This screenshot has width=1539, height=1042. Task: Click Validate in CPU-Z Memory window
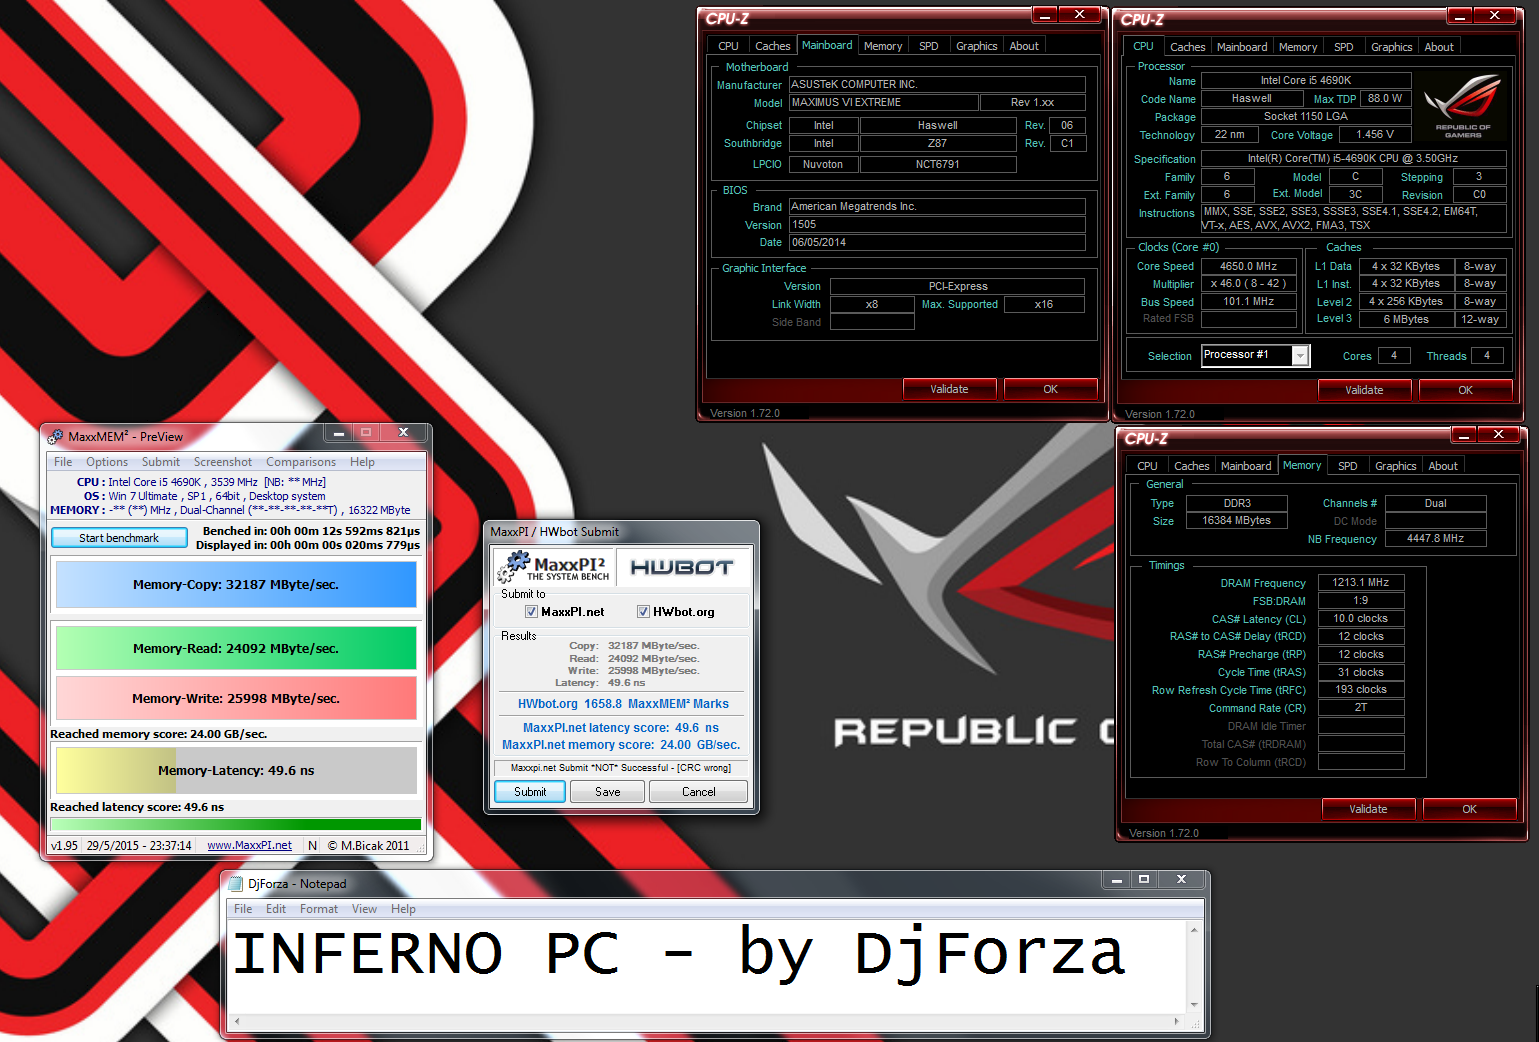coord(1368,809)
